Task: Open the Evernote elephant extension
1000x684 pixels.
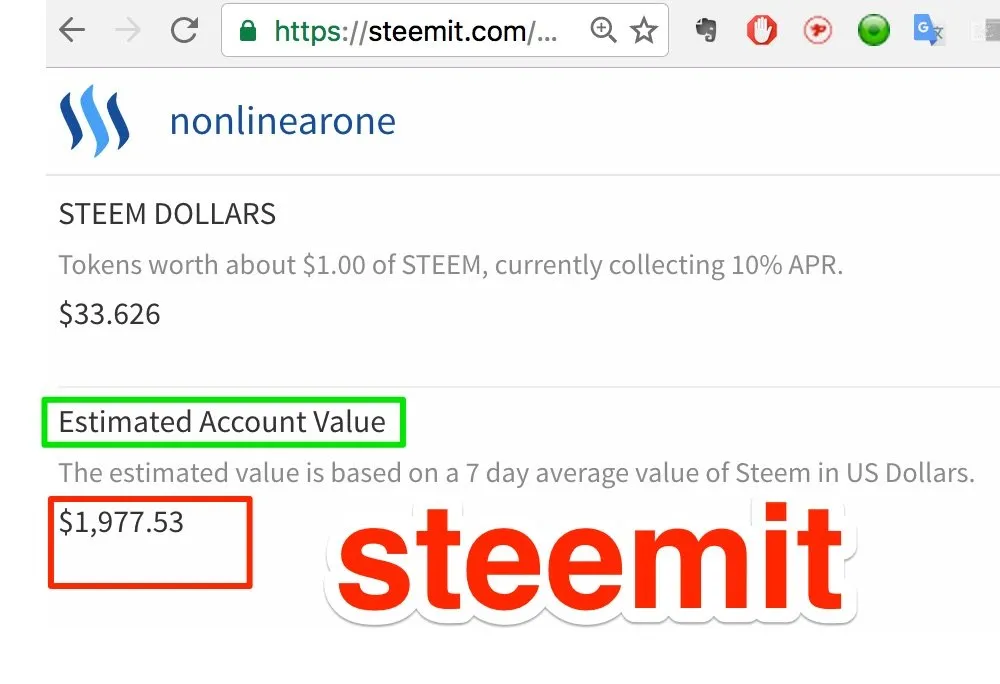Action: click(x=706, y=30)
